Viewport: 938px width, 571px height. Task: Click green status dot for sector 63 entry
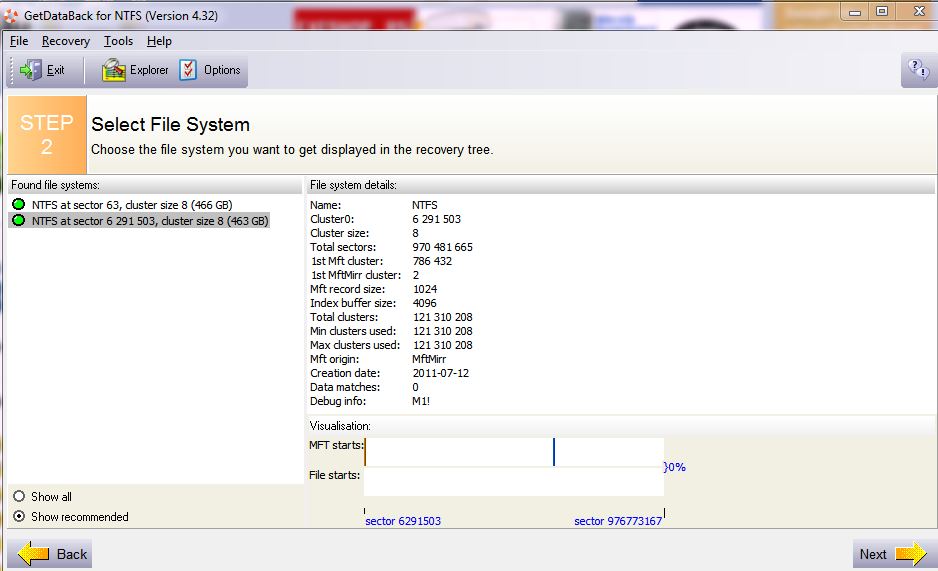[19, 204]
